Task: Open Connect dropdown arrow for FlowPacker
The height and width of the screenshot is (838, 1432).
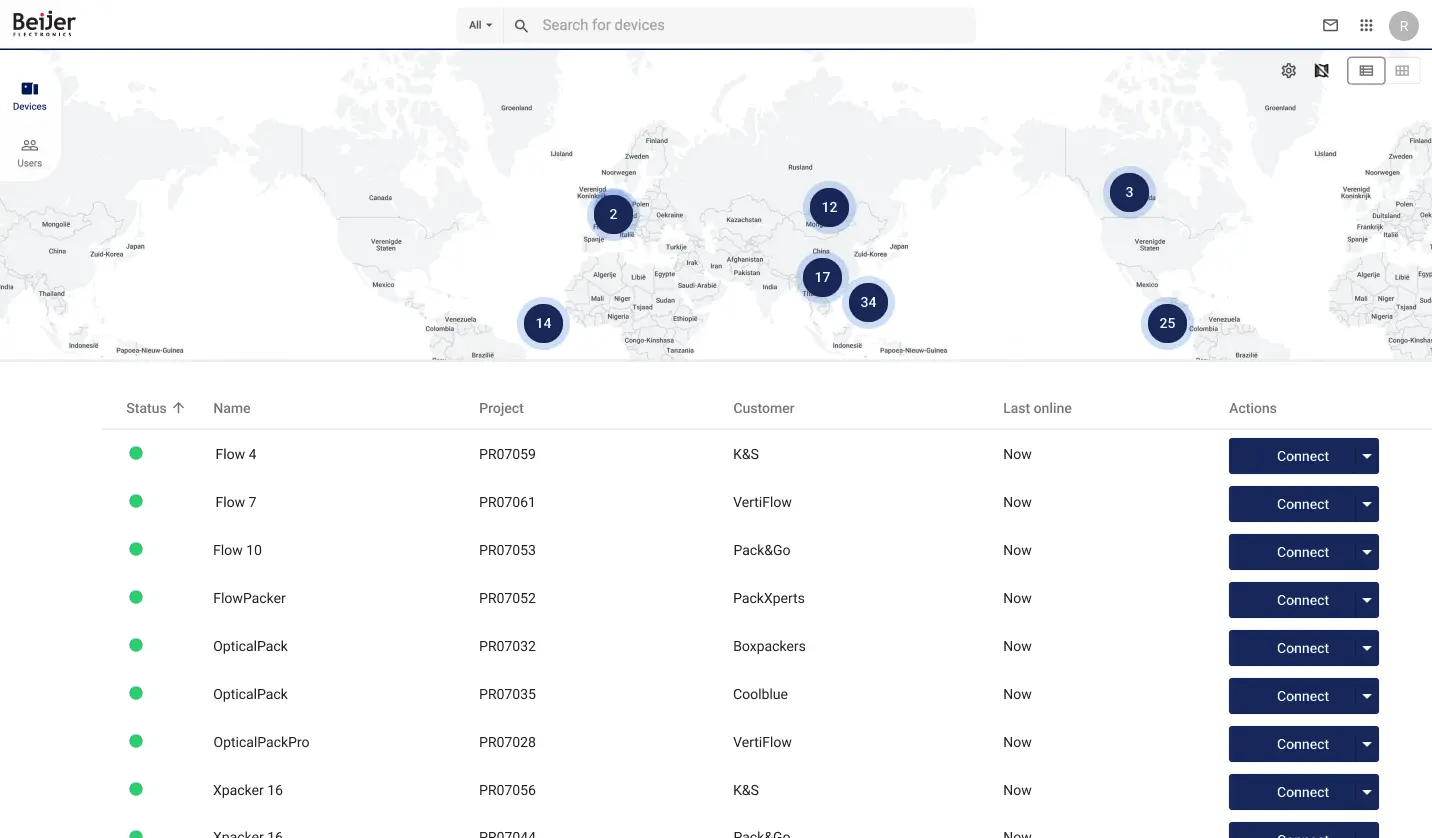Action: point(1367,600)
